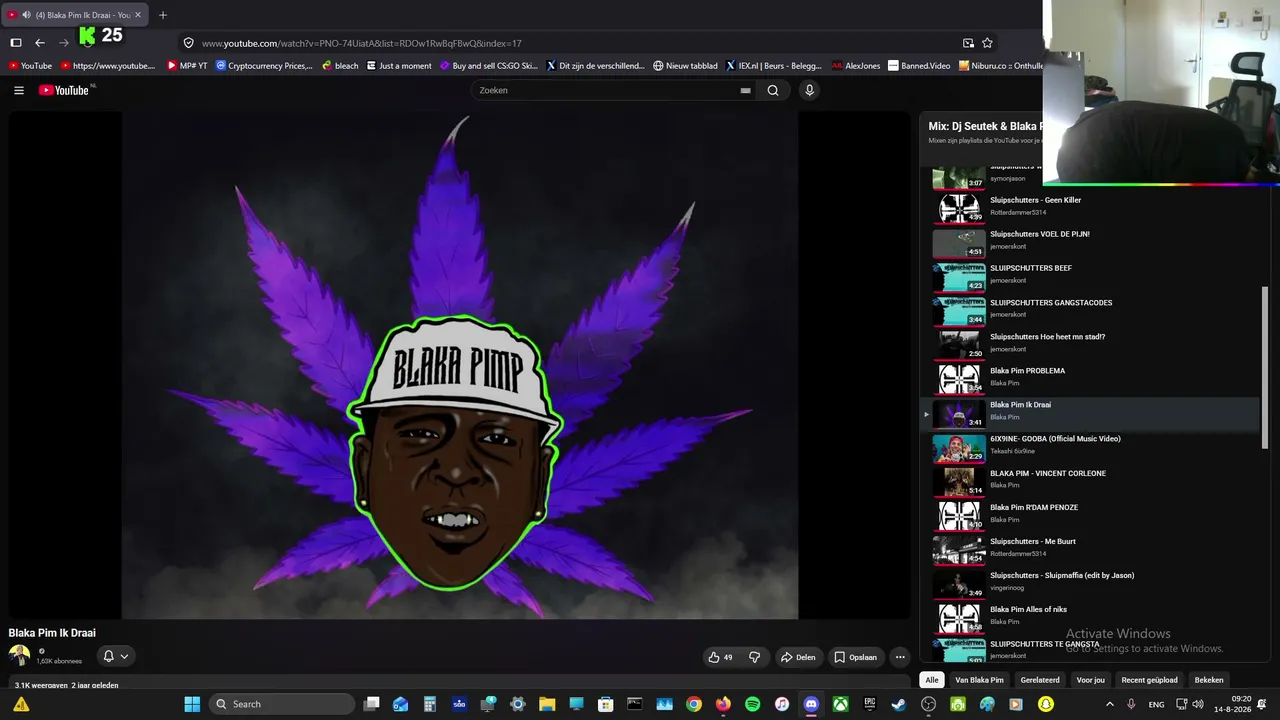Select the Alle filter chip
This screenshot has height=720, width=1280.
click(x=932, y=680)
